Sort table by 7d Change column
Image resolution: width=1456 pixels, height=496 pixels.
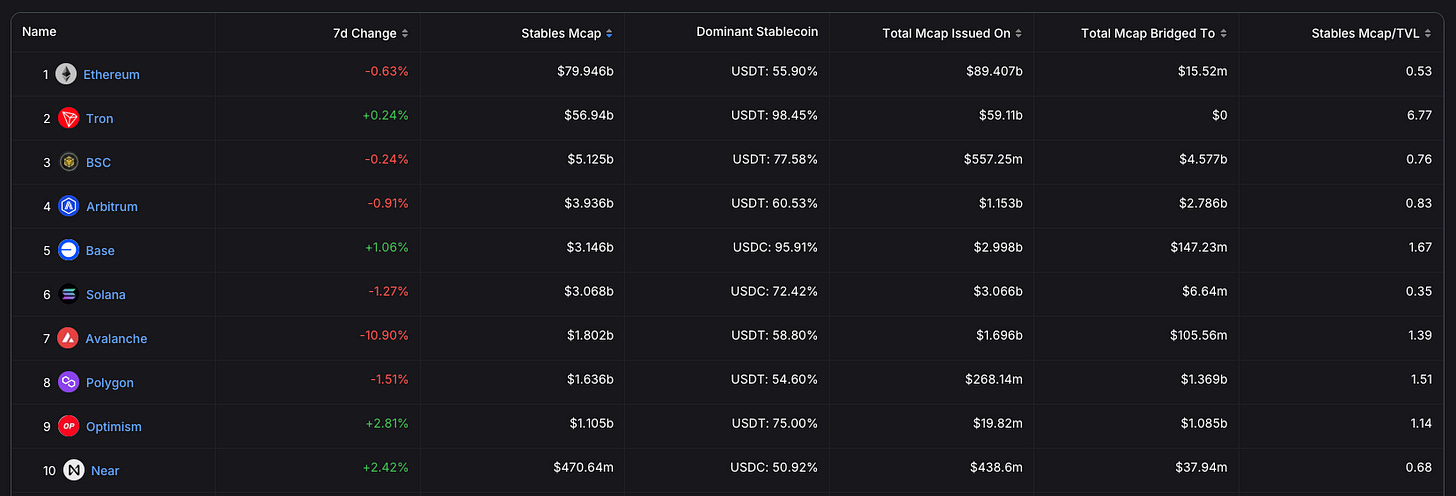(370, 33)
